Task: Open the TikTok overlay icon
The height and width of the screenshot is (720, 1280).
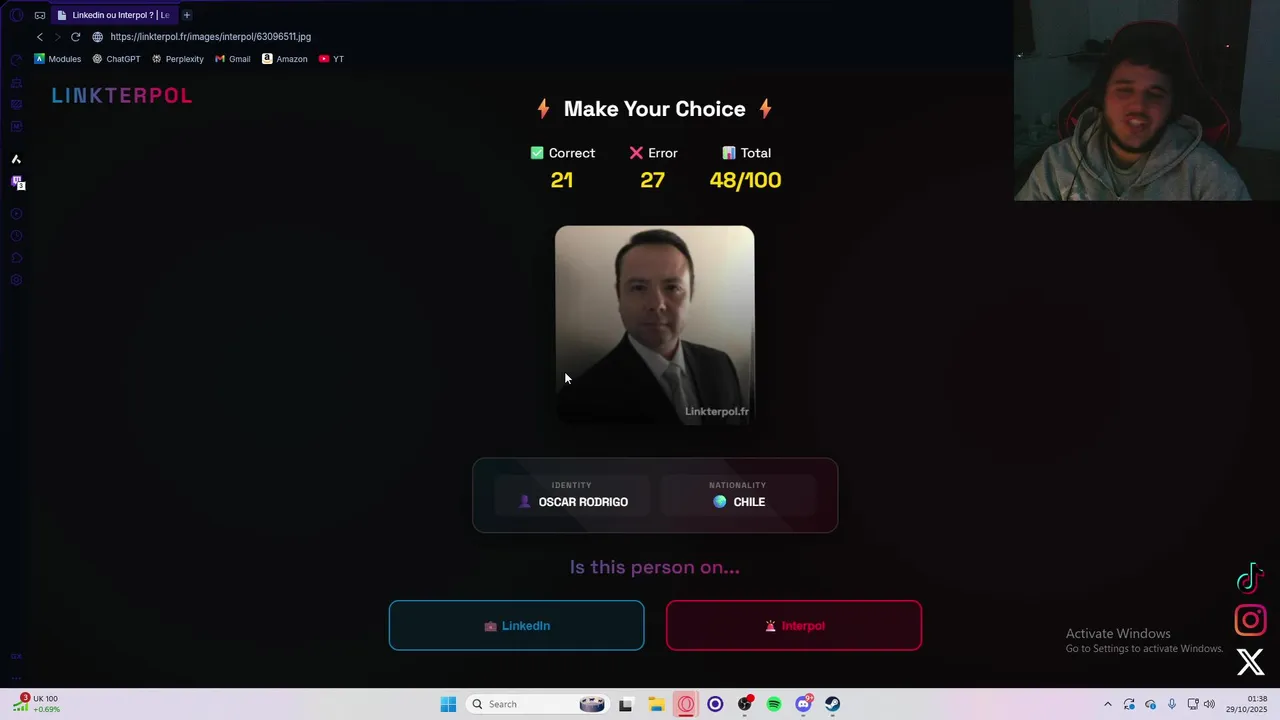Action: tap(1250, 579)
